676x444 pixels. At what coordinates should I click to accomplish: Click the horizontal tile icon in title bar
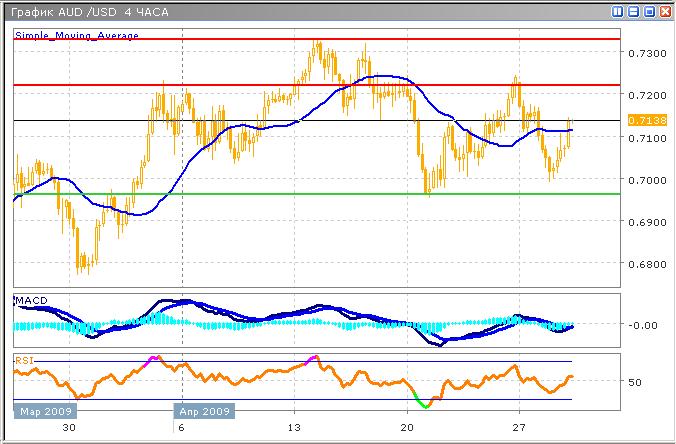pos(633,12)
